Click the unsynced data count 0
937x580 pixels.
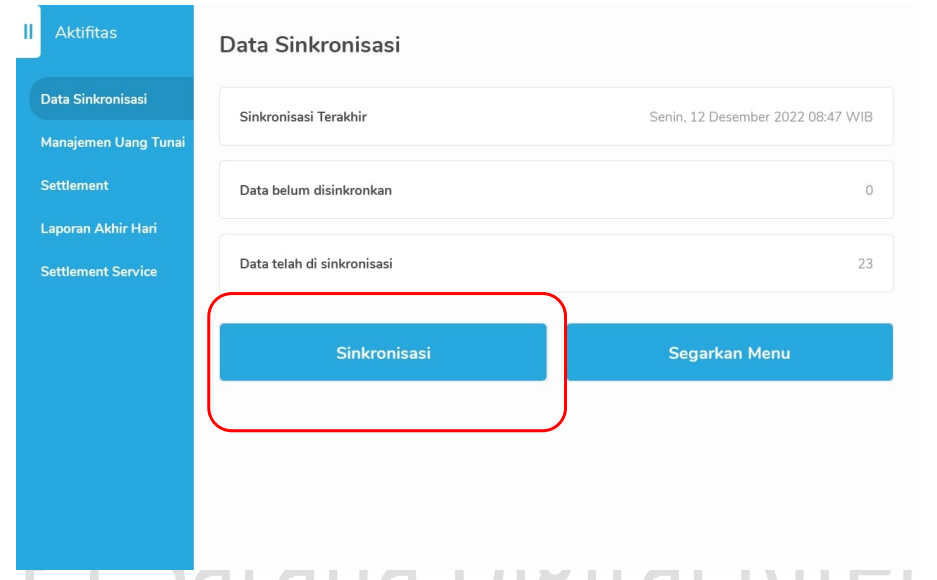click(868, 190)
